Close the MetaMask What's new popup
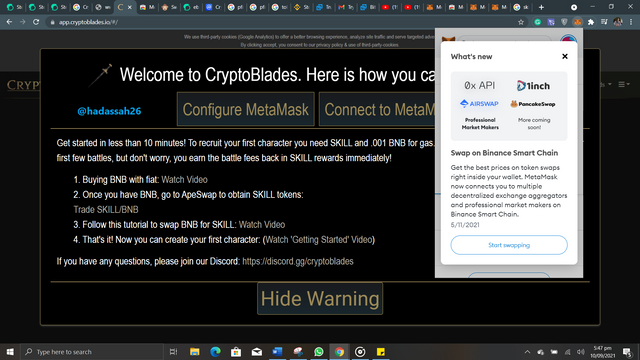This screenshot has width=640, height=360. click(564, 56)
